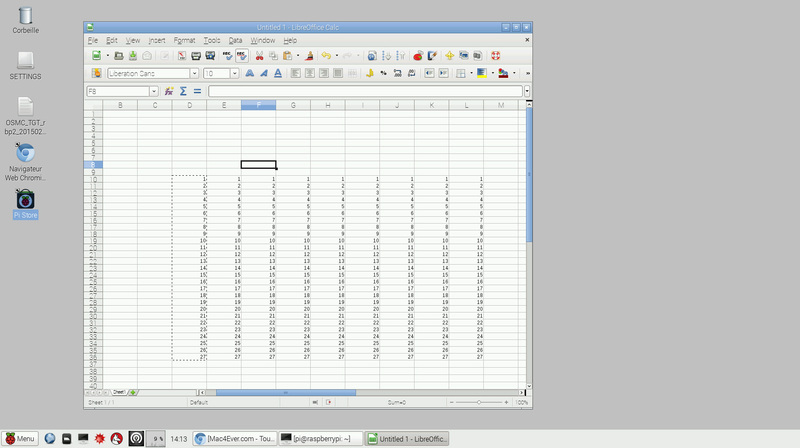Viewport: 800px width, 448px height.
Task: Expand the Name Box dropdown
Action: (x=154, y=91)
